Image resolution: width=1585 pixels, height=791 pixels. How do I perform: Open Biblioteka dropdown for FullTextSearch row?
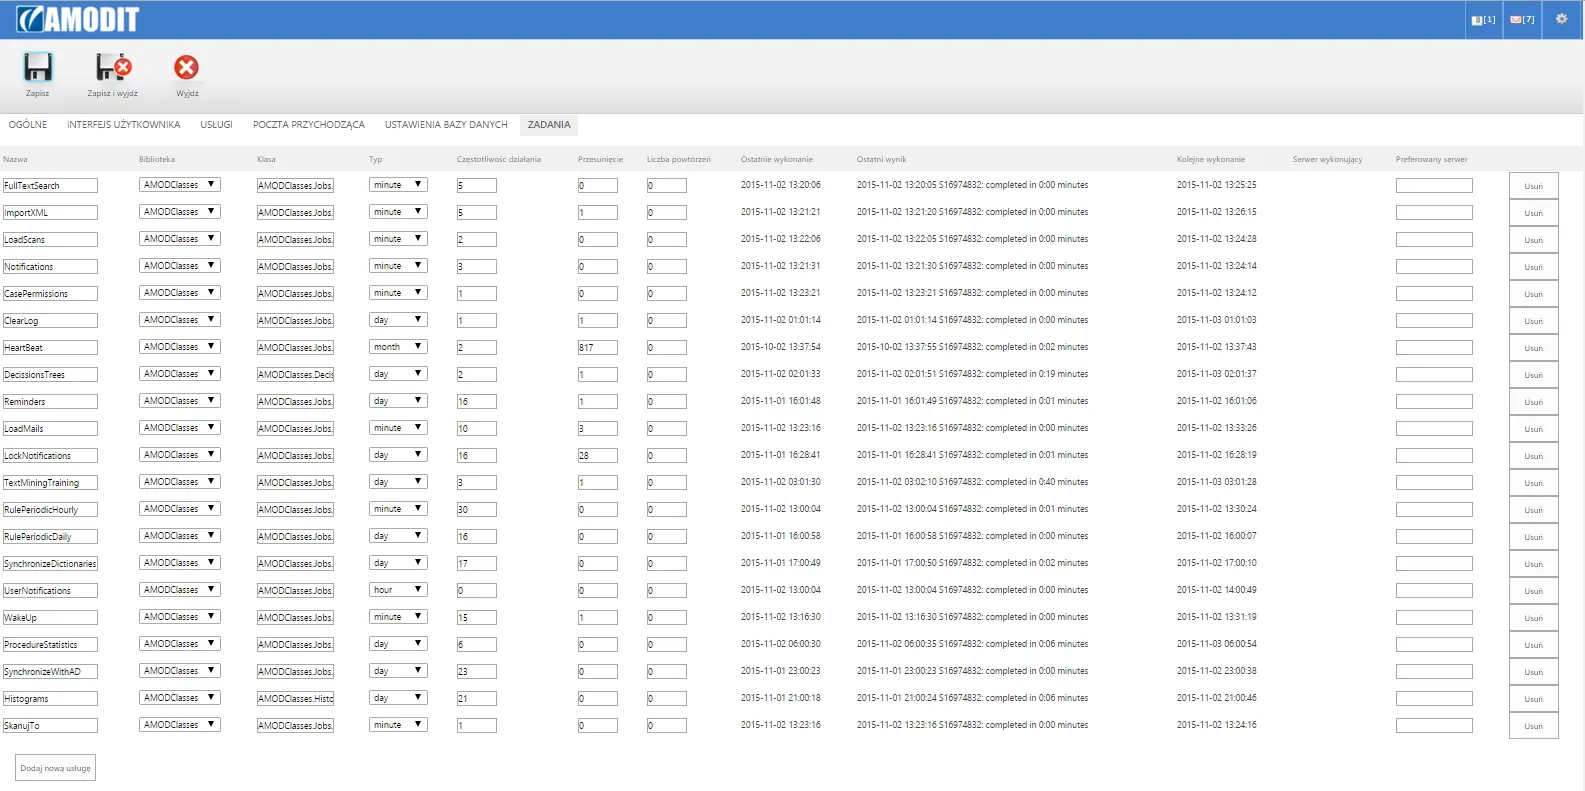pos(179,185)
